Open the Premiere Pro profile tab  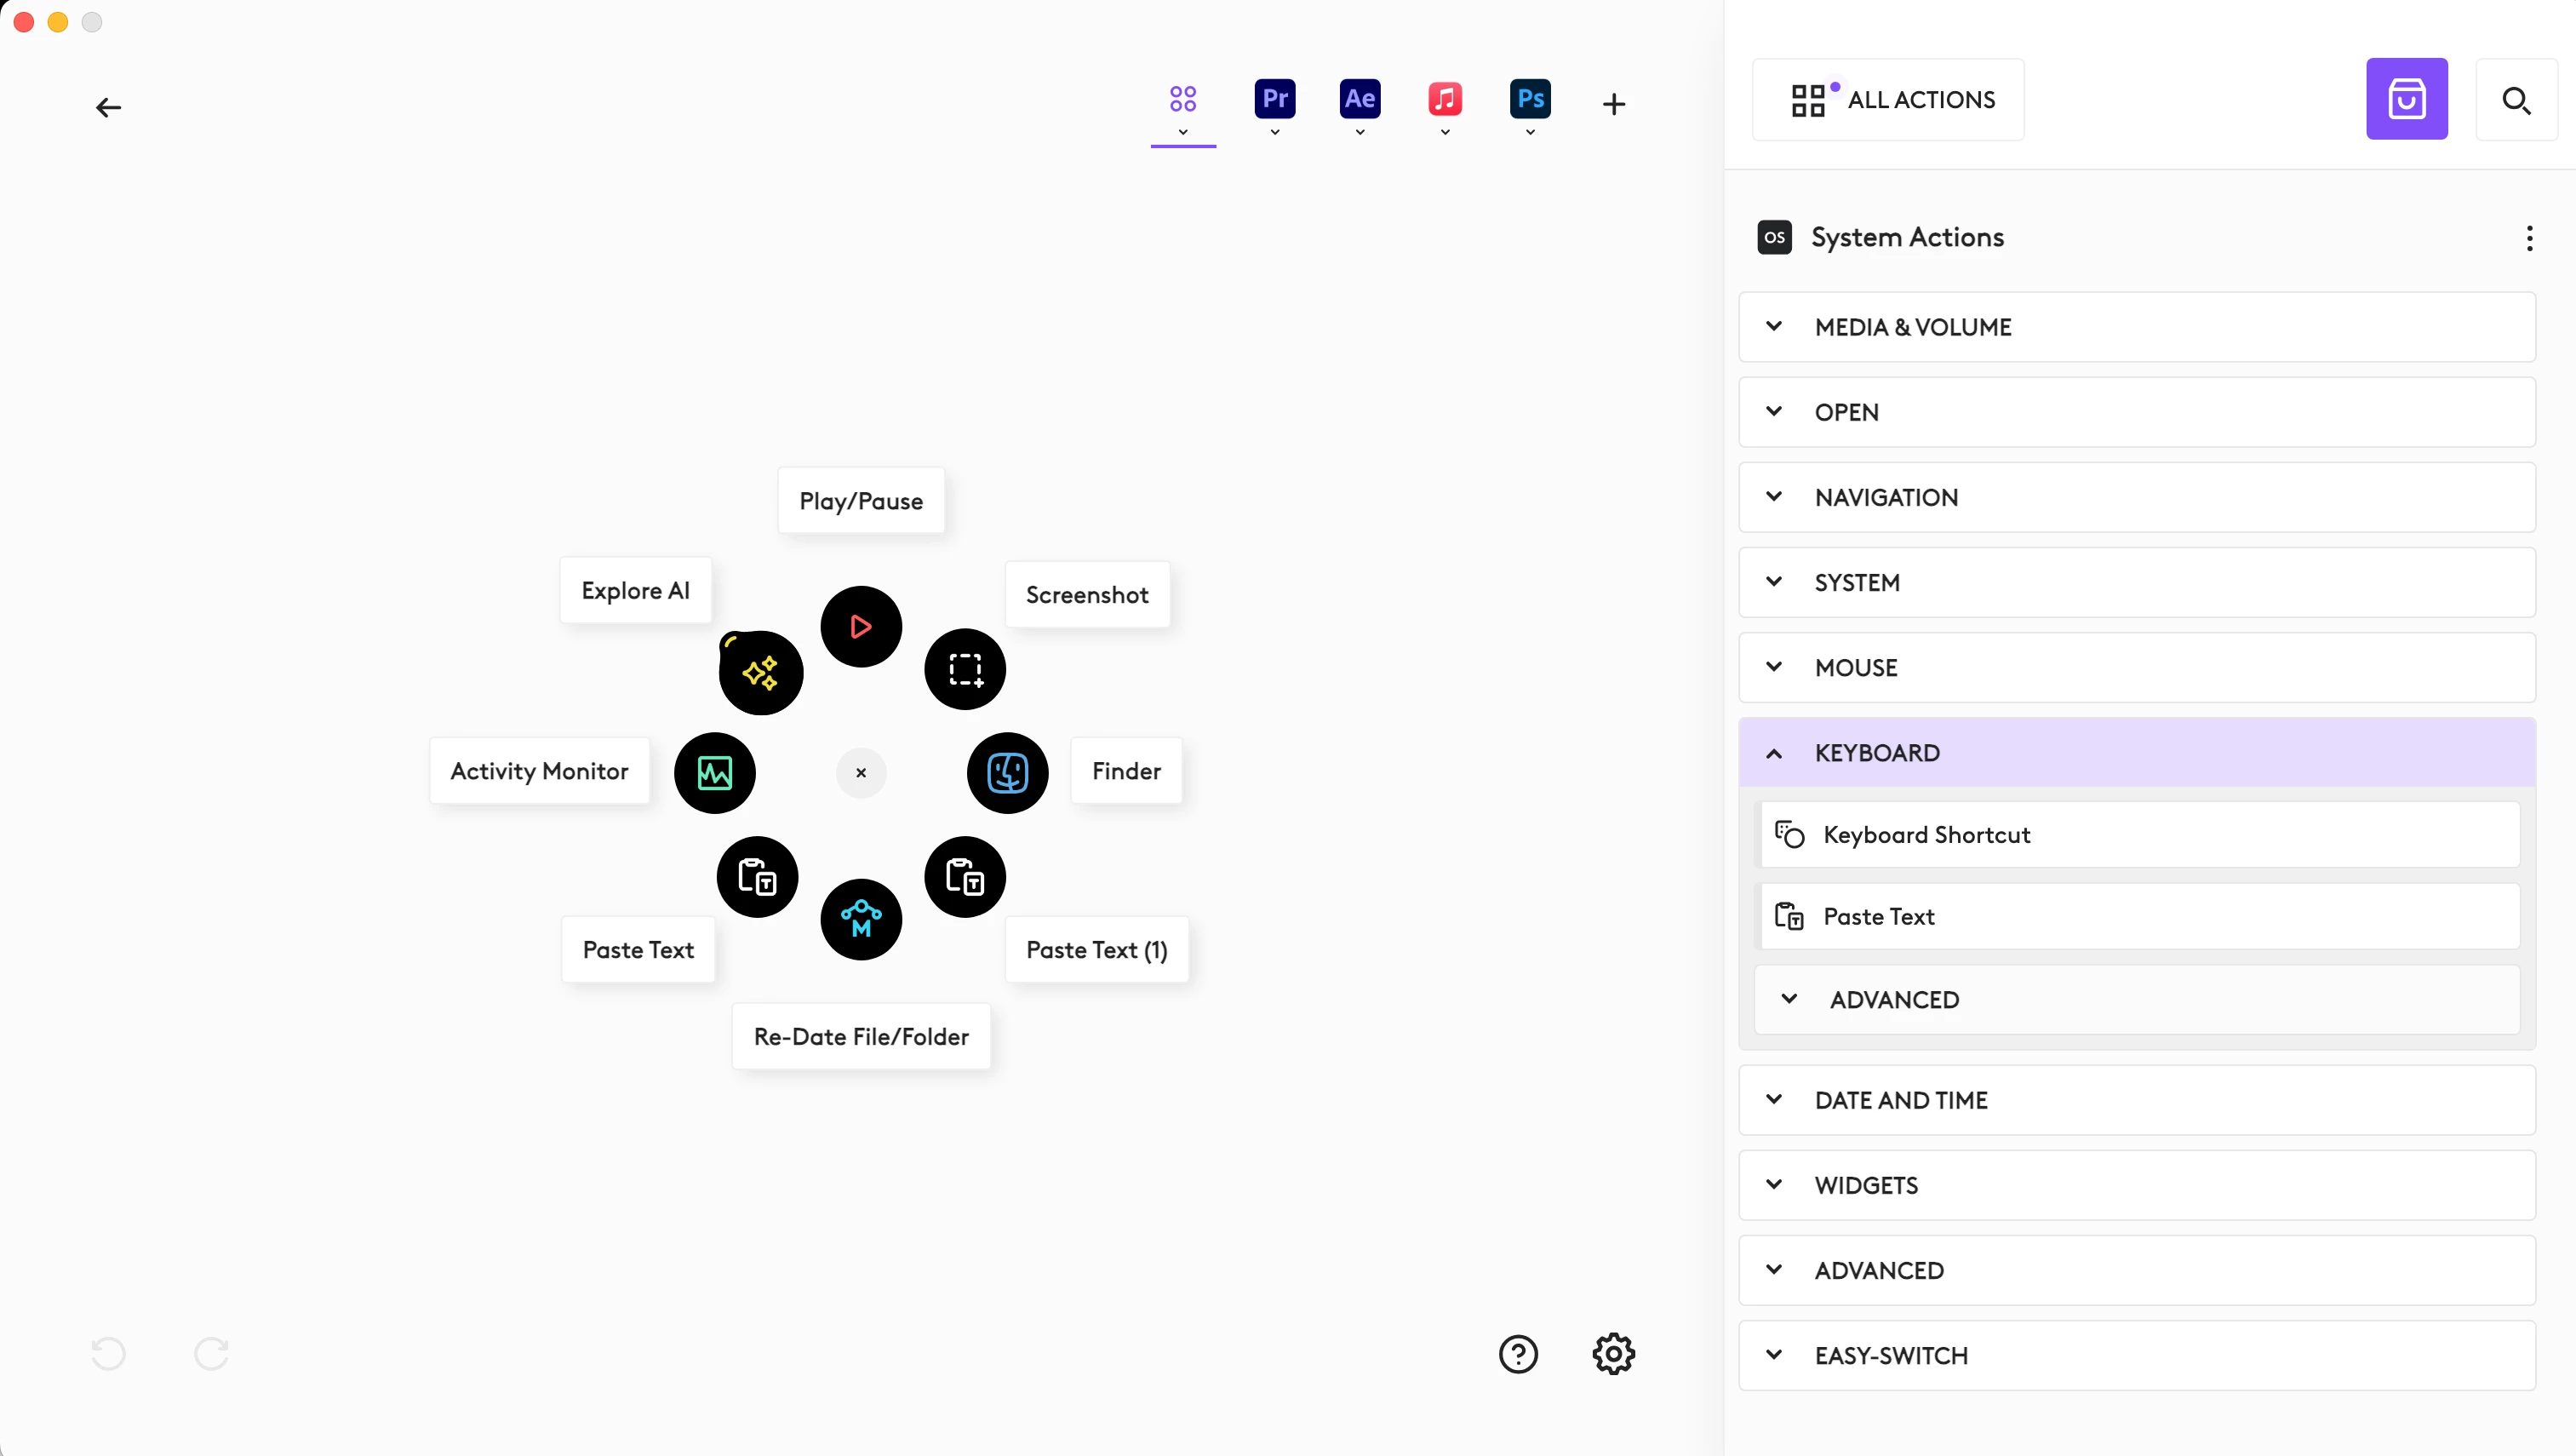(1274, 99)
